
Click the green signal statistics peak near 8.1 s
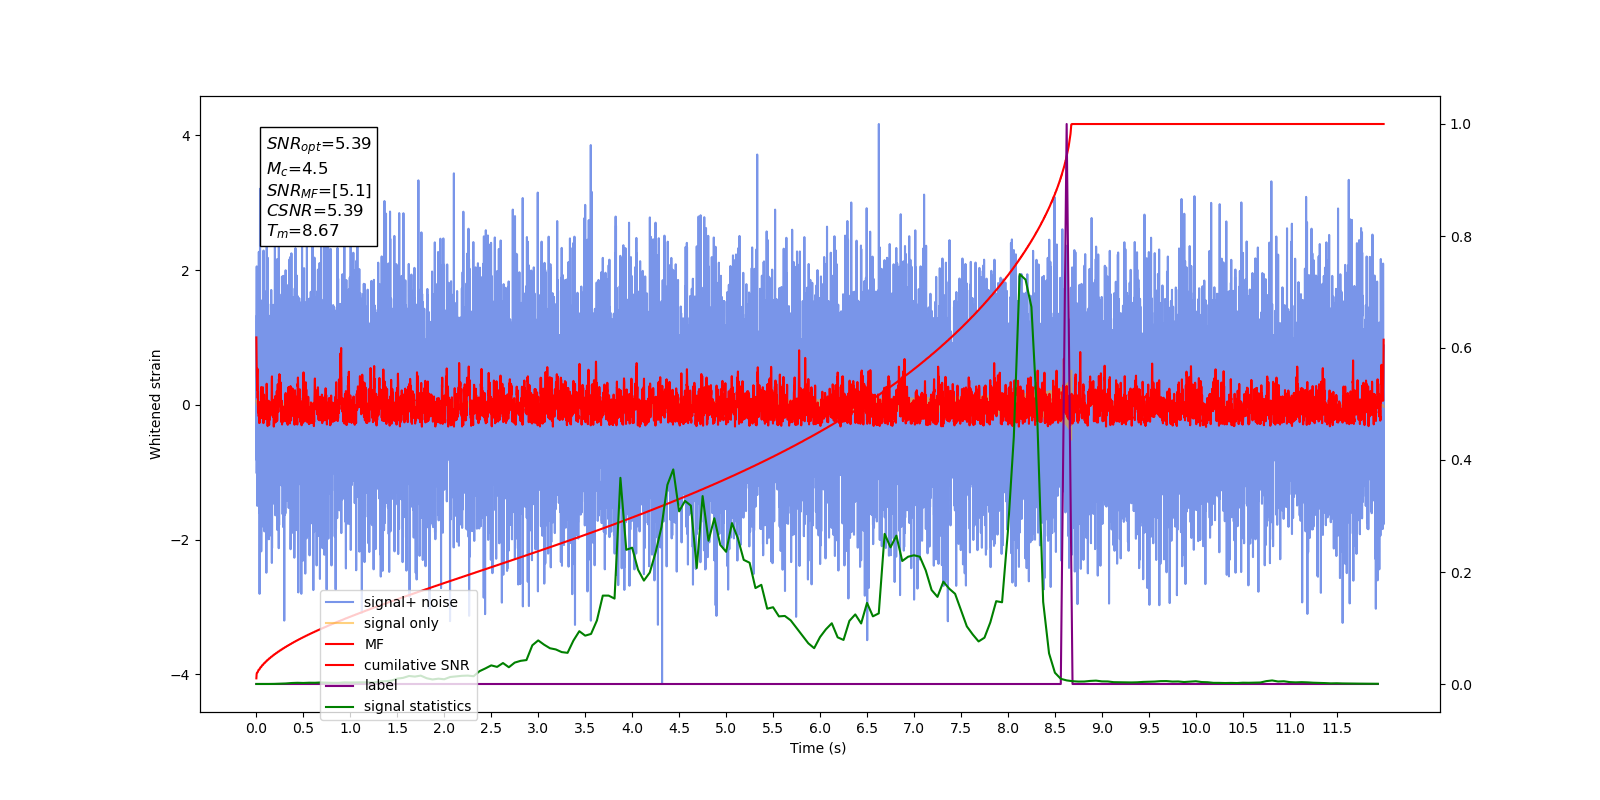(x=1020, y=275)
